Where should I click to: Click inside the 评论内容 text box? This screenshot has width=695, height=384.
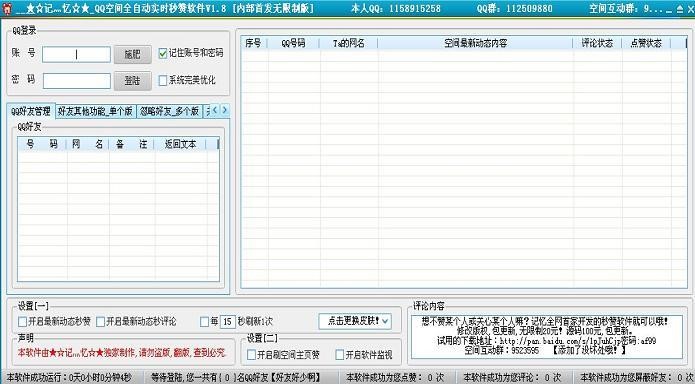coord(547,337)
